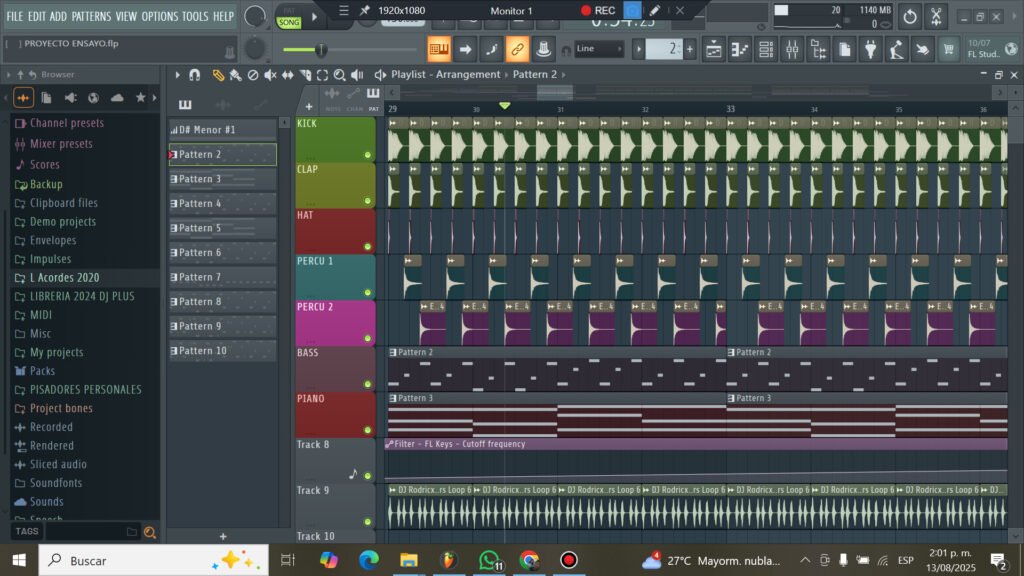The image size is (1024, 576).
Task: Select the Draw pencil tool in playlist toolbar
Action: (x=218, y=75)
